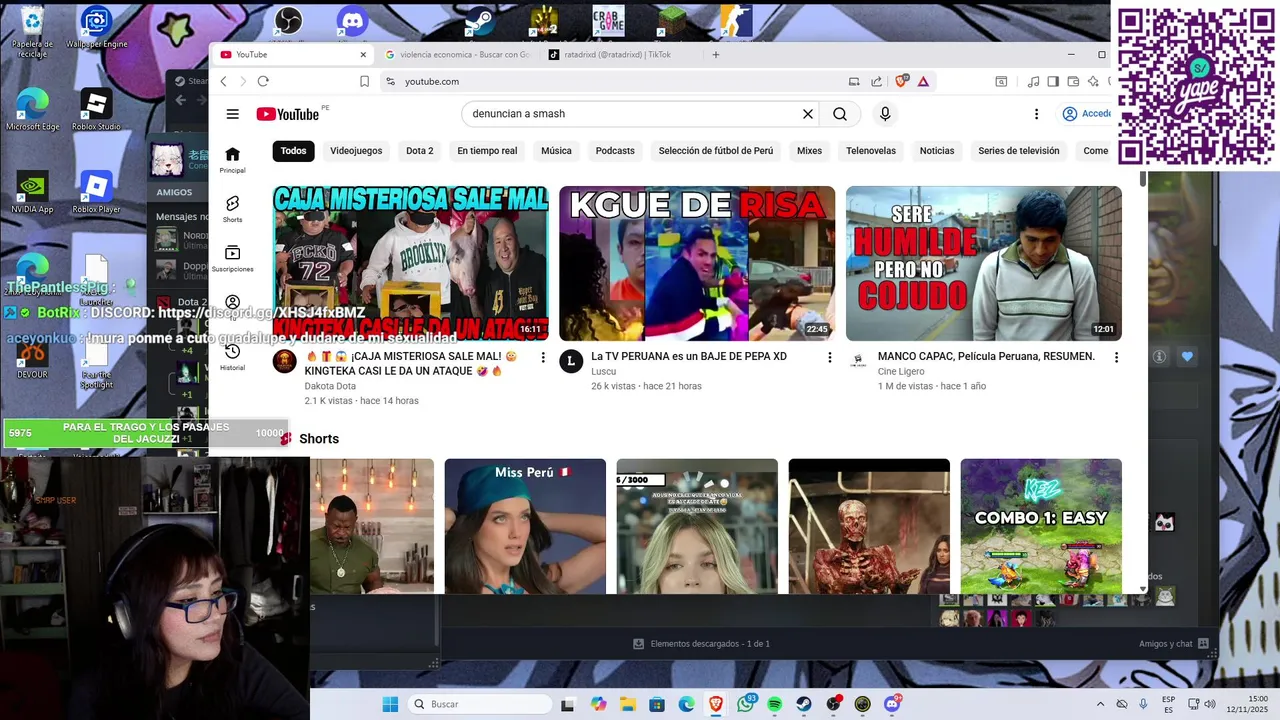1280x720 pixels.
Task: Open a new browser tab
Action: (715, 55)
